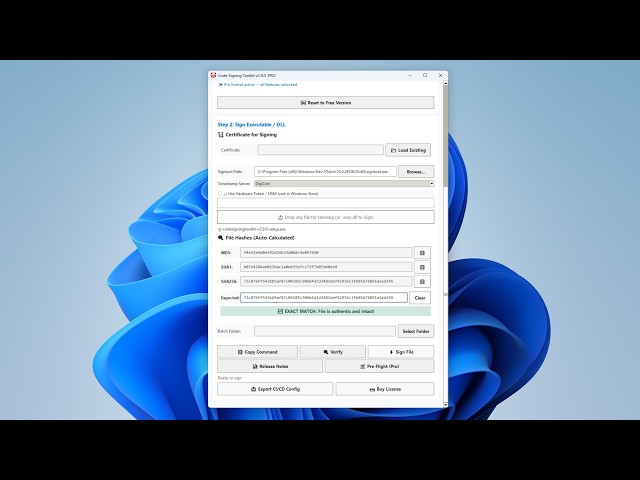Focus the Certificate input field
This screenshot has width=640, height=480.
[x=320, y=150]
